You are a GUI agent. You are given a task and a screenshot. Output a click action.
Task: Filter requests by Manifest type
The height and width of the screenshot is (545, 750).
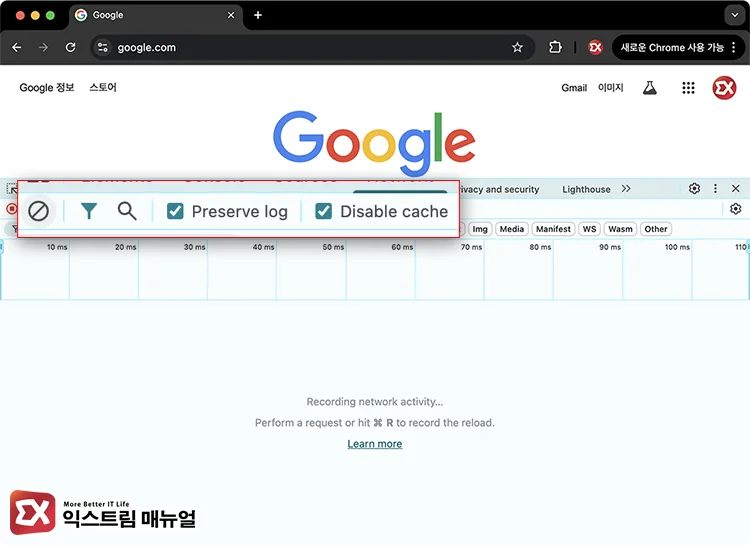(553, 229)
